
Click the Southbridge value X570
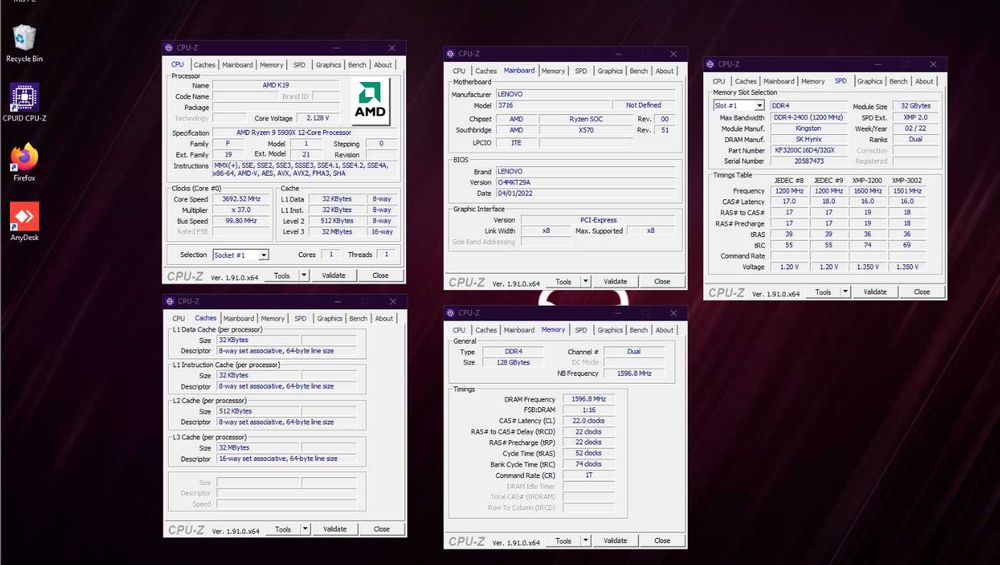pos(585,130)
